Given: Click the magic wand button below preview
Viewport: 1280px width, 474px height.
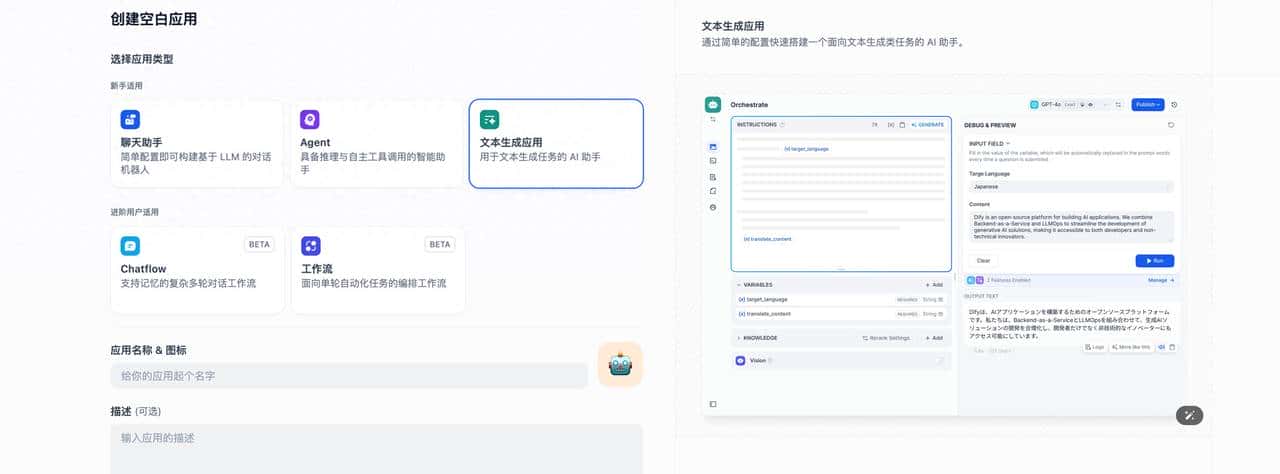Looking at the screenshot, I should (1189, 415).
